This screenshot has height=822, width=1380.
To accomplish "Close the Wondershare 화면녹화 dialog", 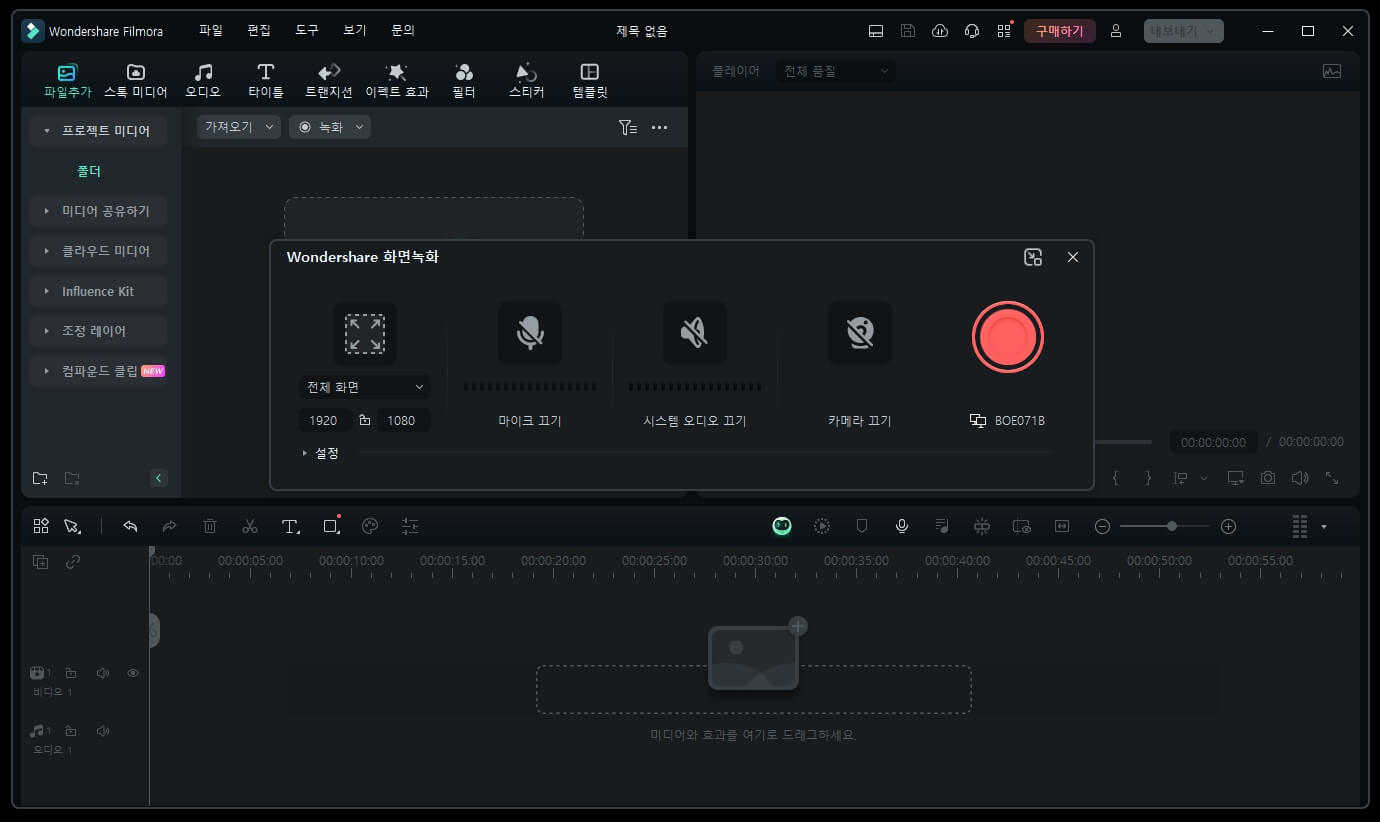I will pyautogui.click(x=1073, y=257).
